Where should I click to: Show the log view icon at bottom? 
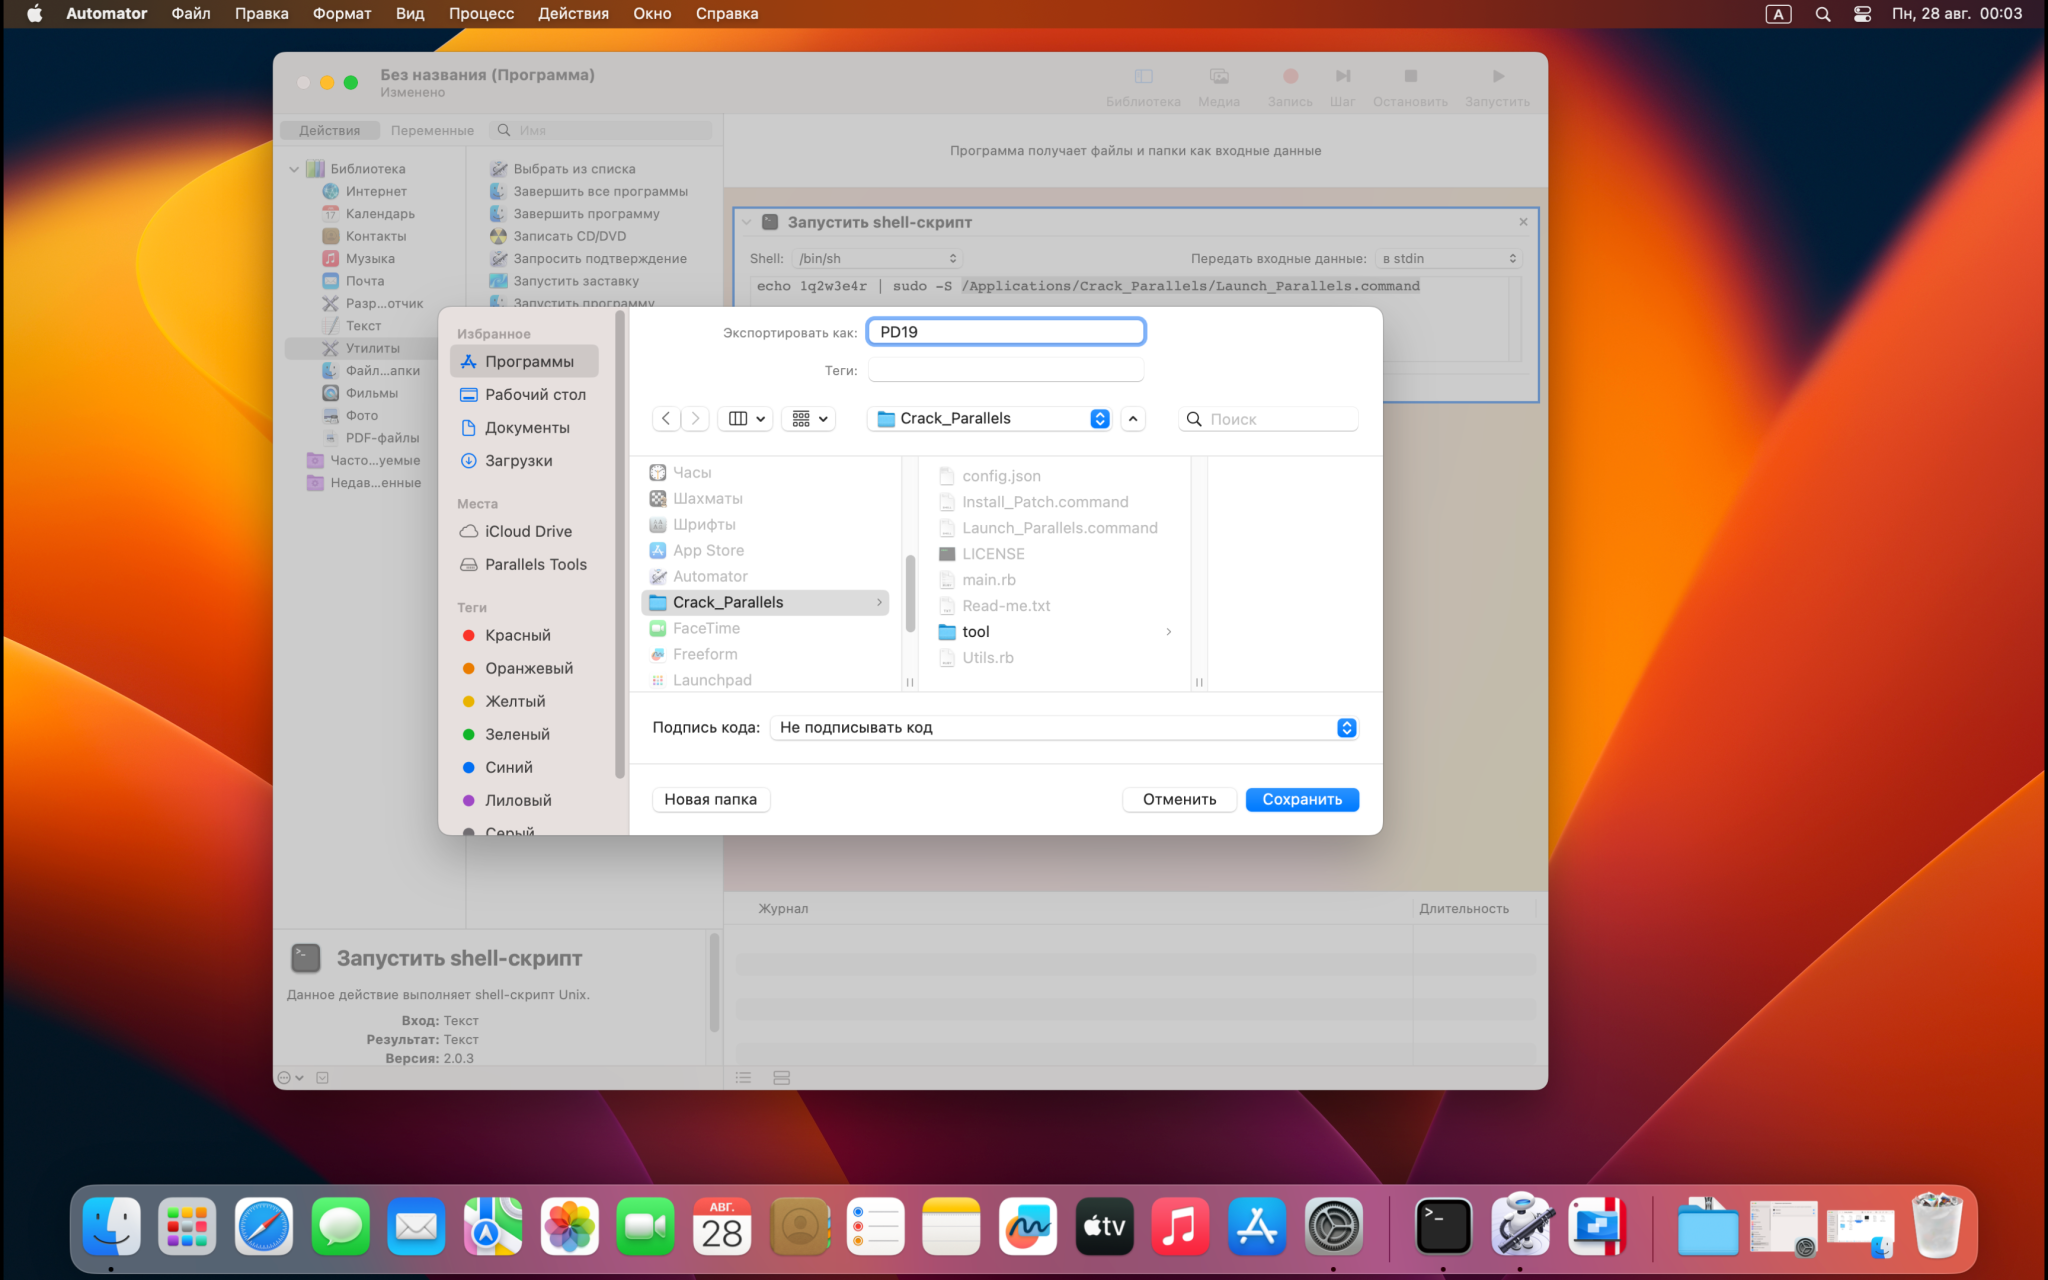point(743,1077)
